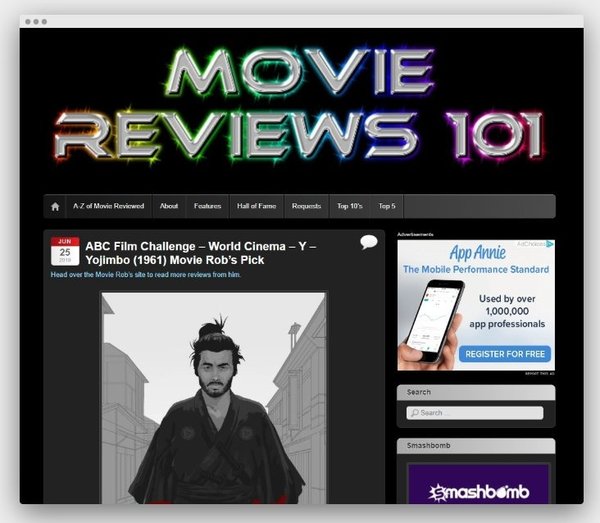The image size is (600, 523).
Task: Click the Search widget heading
Action: [419, 392]
